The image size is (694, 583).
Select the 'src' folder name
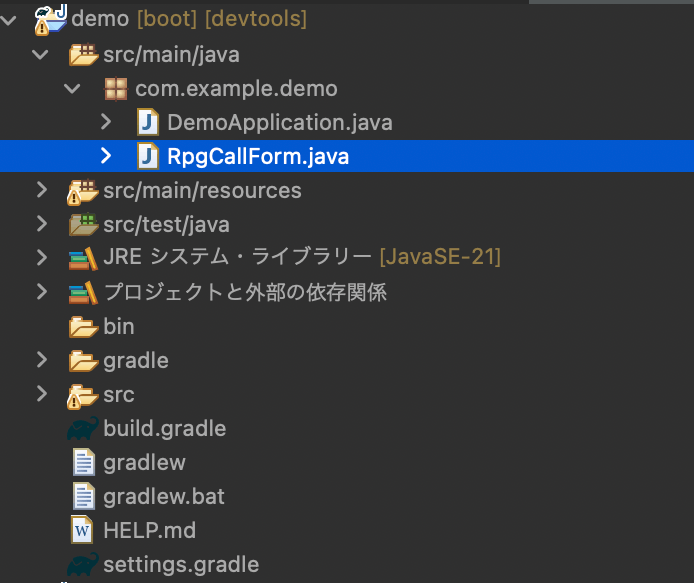pyautogui.click(x=119, y=395)
